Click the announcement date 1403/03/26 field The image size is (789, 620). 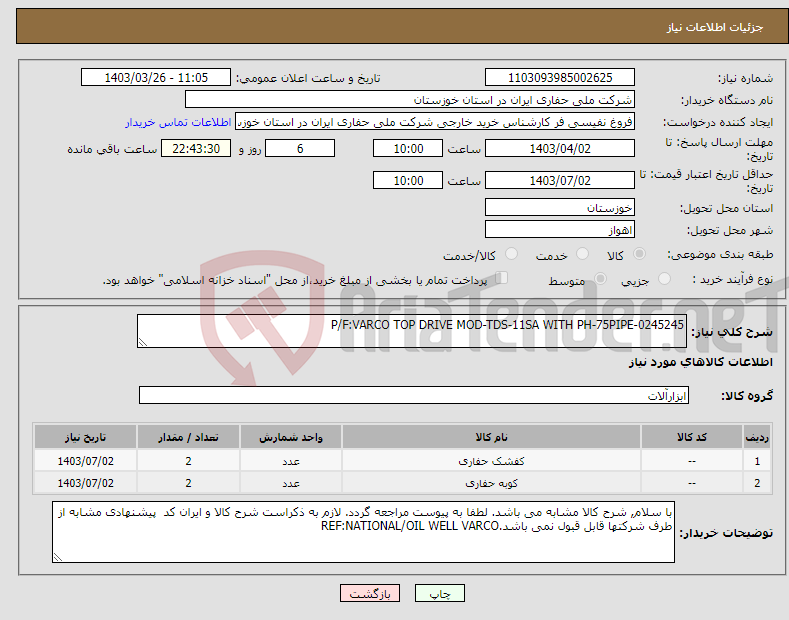156,78
